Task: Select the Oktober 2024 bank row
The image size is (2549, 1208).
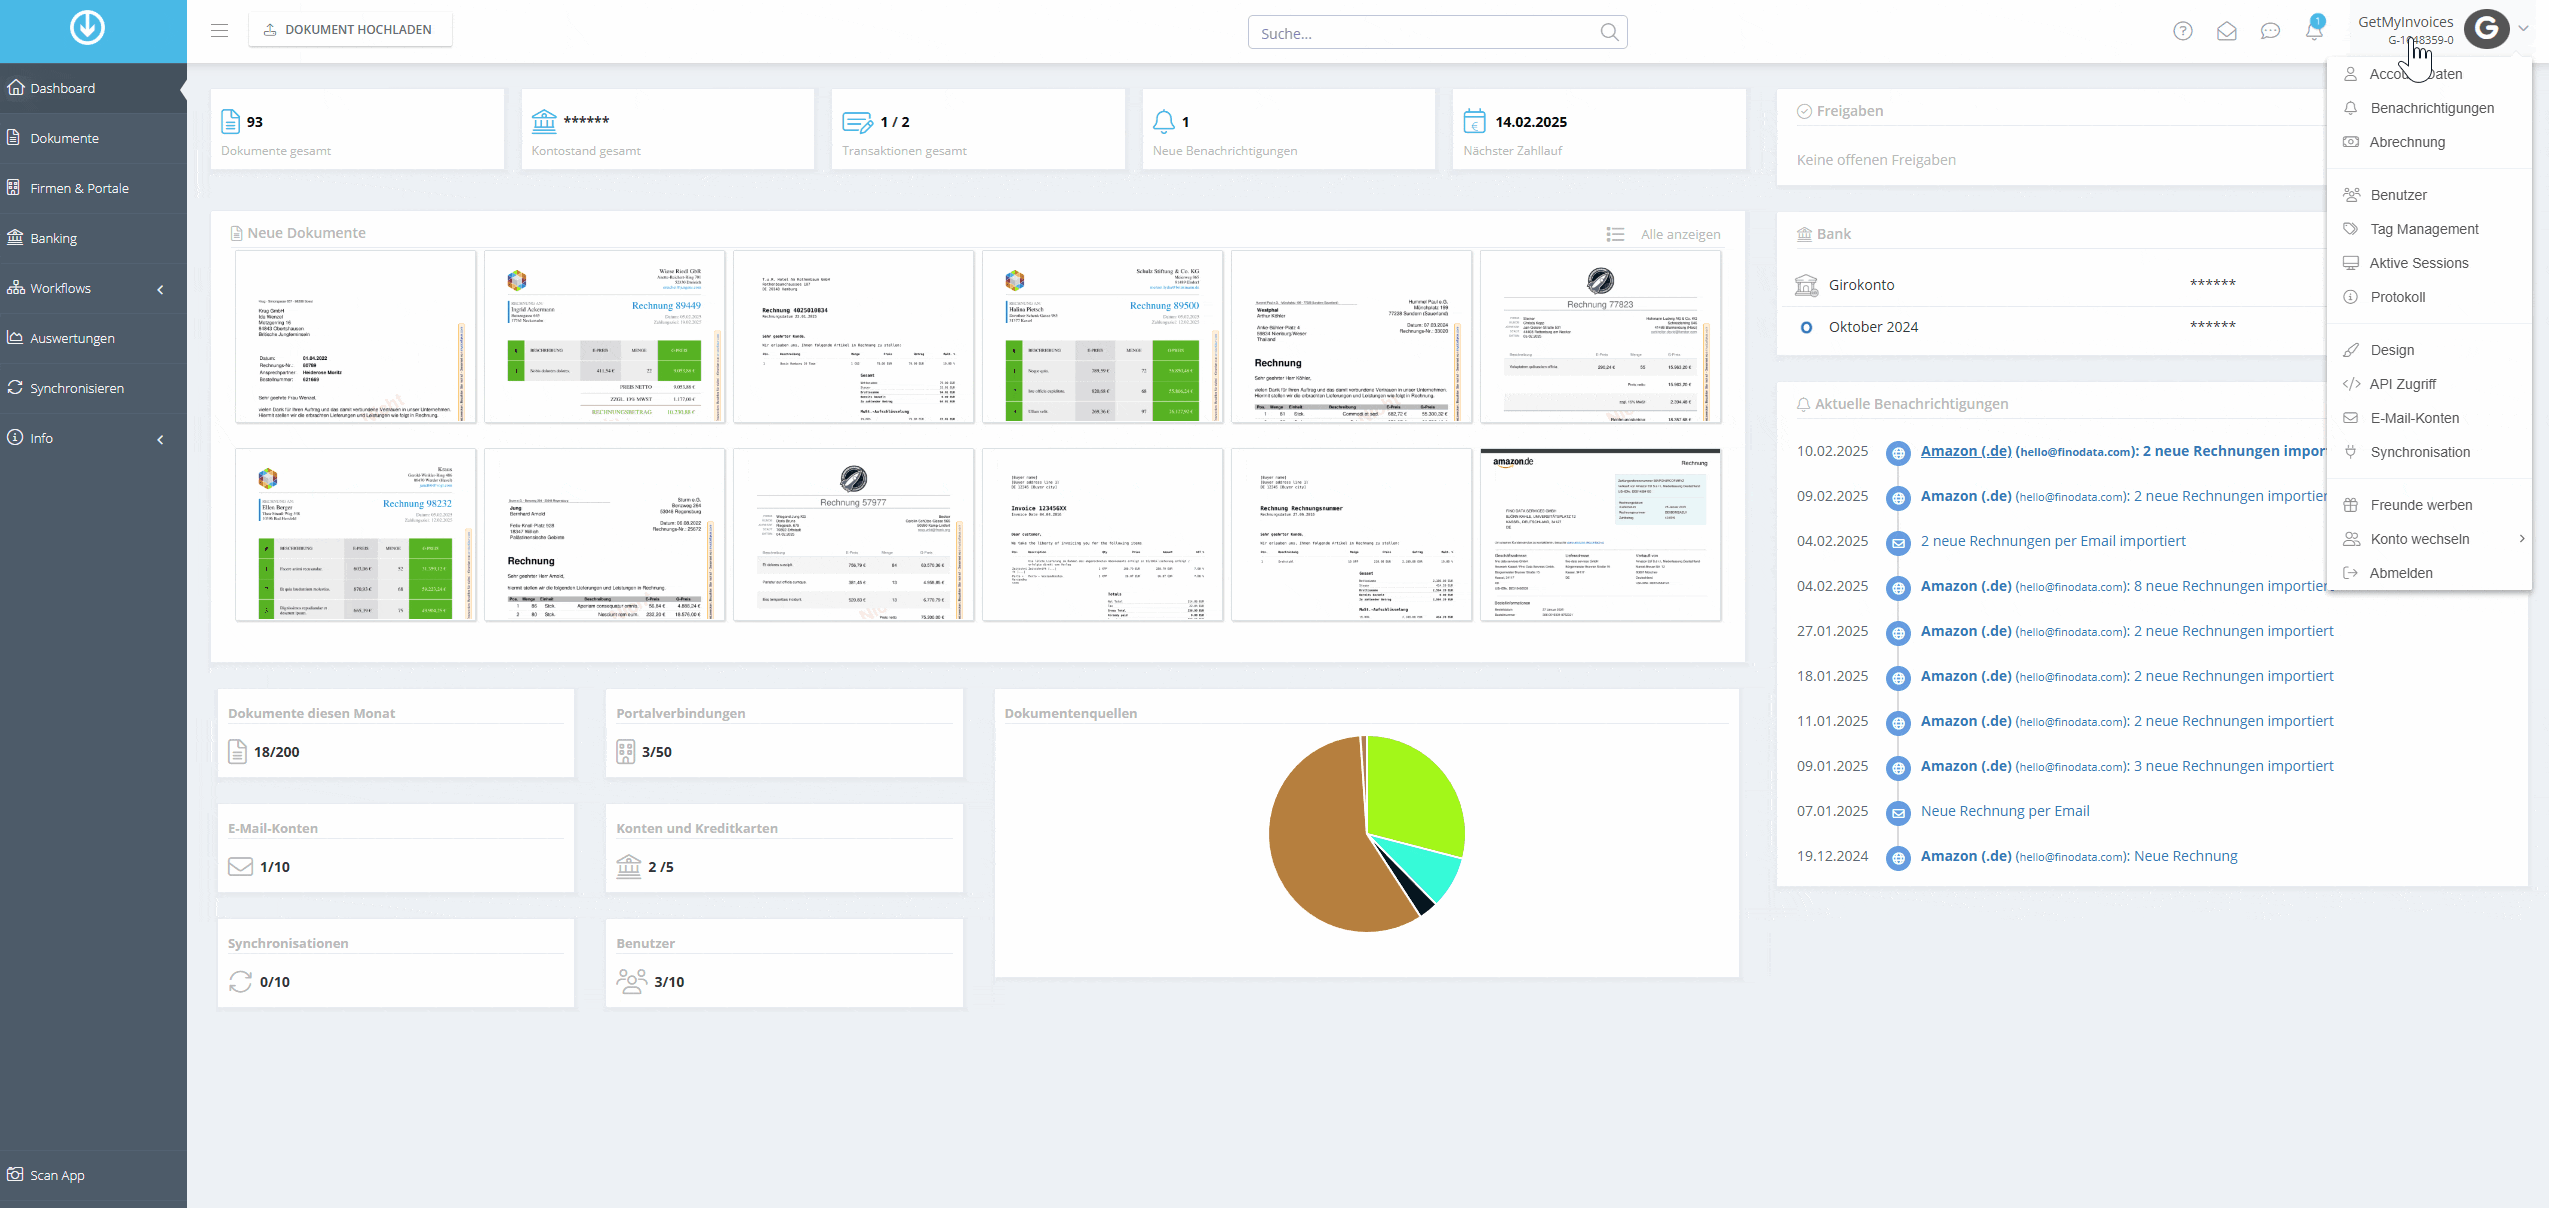Action: pyautogui.click(x=2050, y=327)
